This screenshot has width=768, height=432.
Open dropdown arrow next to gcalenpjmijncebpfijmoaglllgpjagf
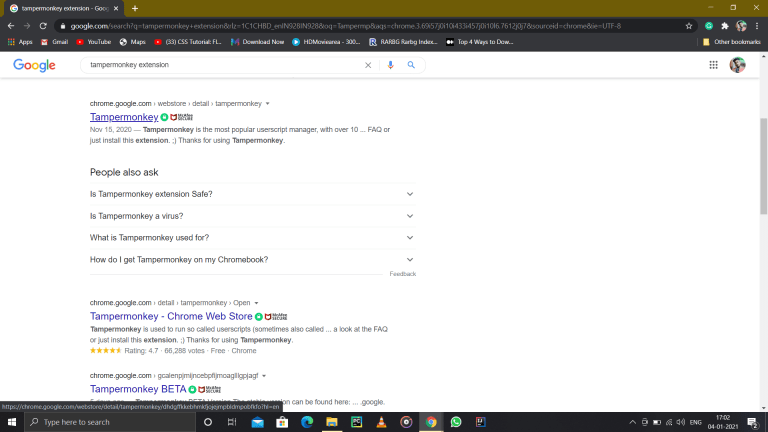click(264, 376)
